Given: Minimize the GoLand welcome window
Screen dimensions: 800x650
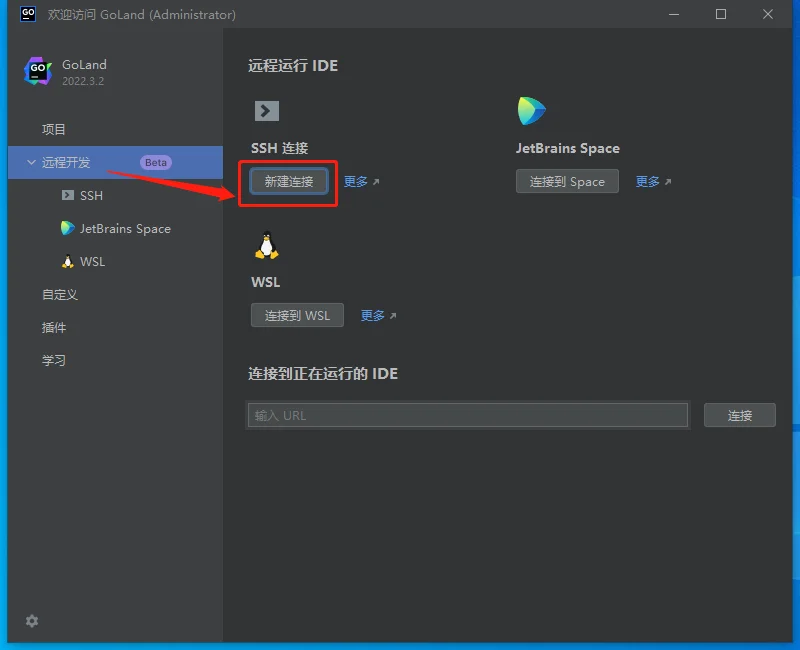Looking at the screenshot, I should (x=673, y=14).
